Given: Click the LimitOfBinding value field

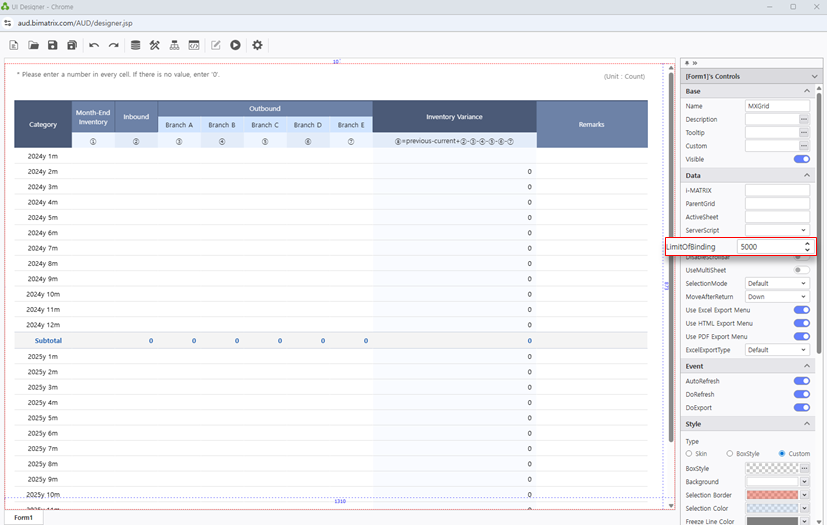Looking at the screenshot, I should coord(768,247).
